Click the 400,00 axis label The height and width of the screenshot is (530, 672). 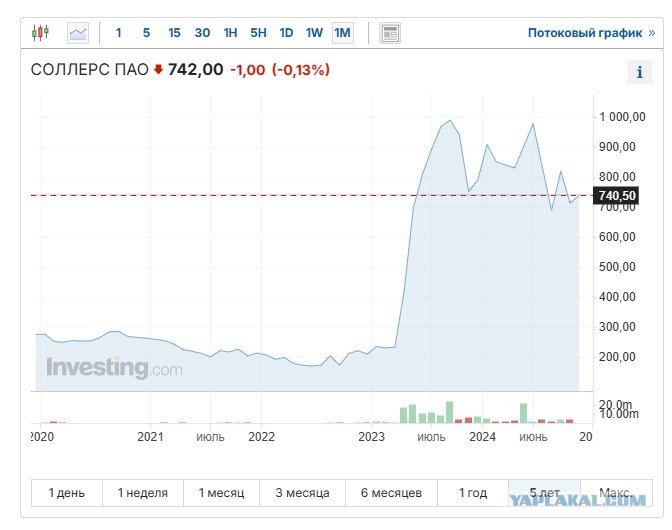coord(617,296)
